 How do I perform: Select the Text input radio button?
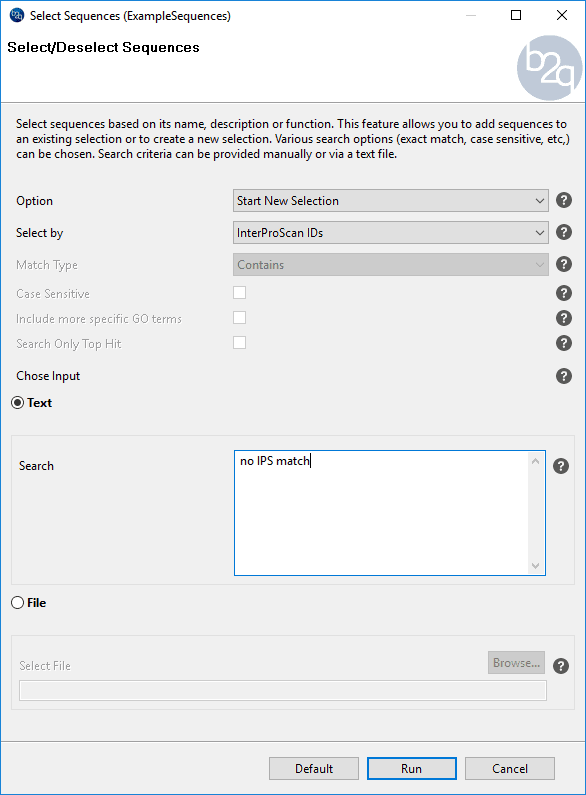pyautogui.click(x=18, y=403)
